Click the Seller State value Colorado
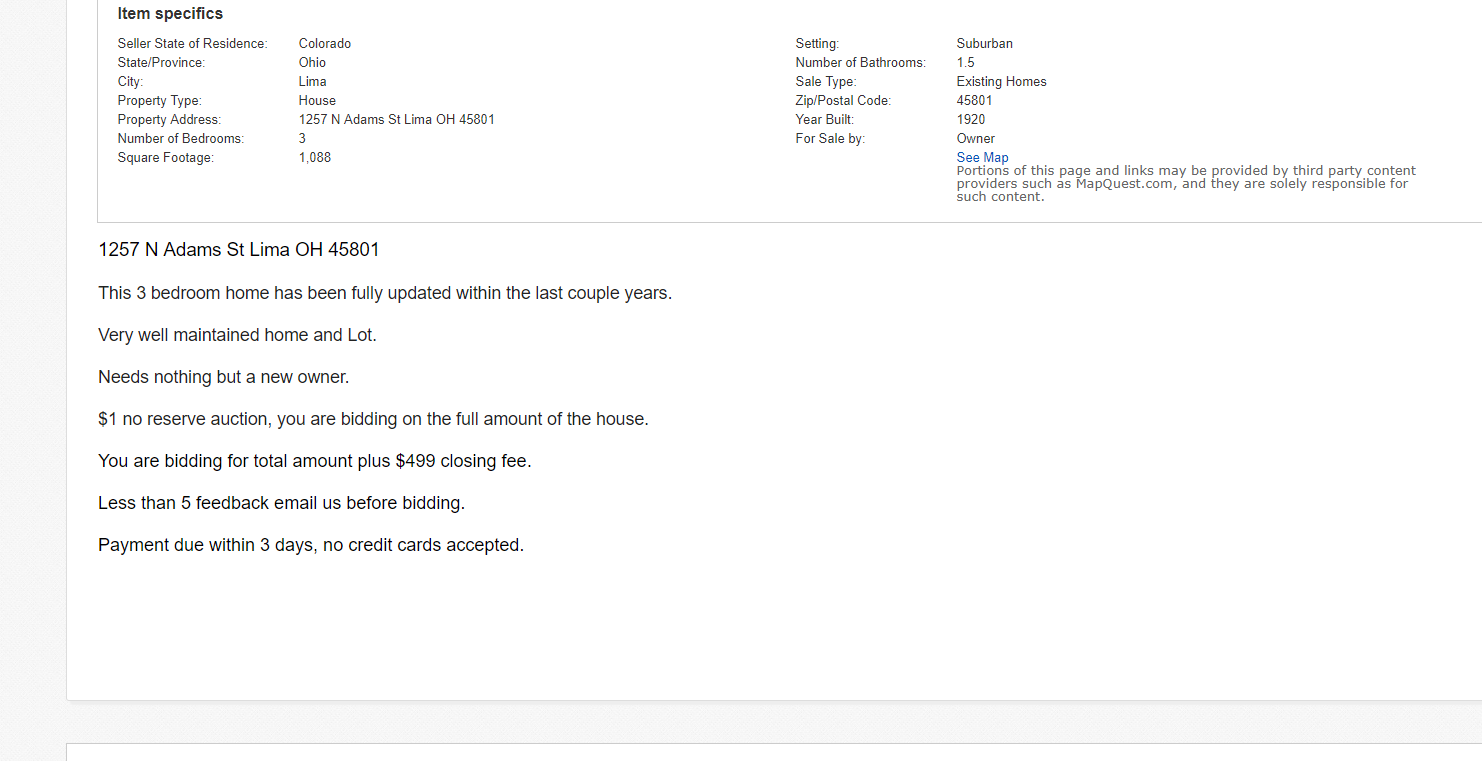1482x761 pixels. point(325,43)
